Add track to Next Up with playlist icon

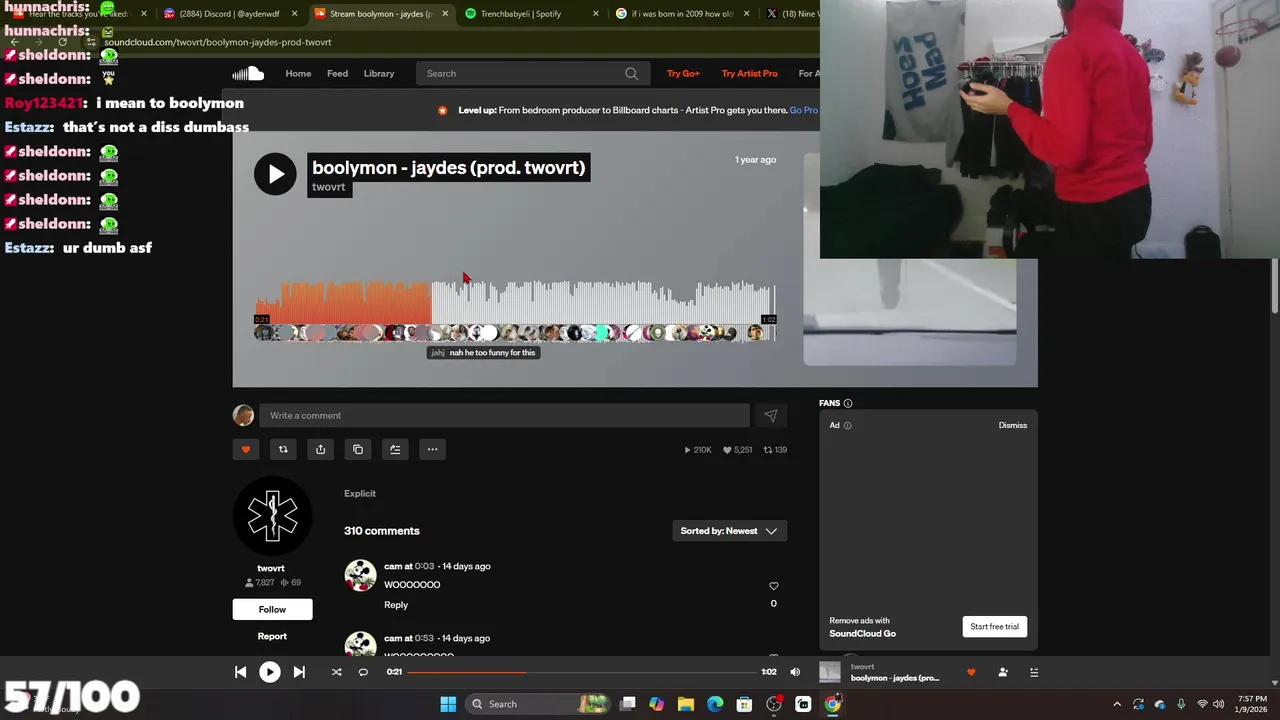[x=395, y=449]
